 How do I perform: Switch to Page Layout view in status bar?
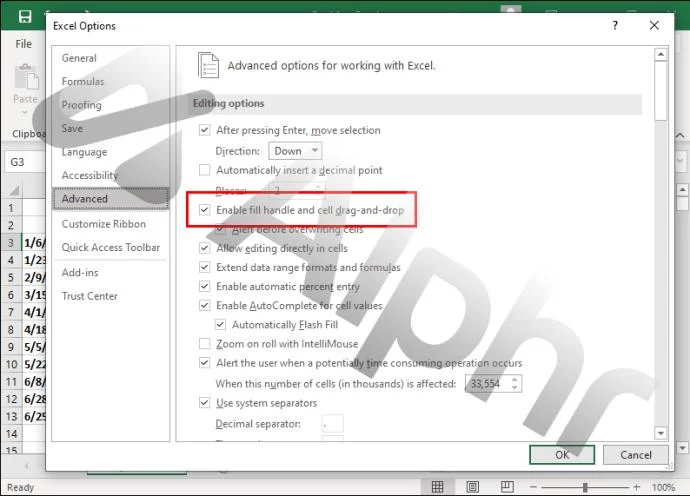pyautogui.click(x=473, y=486)
